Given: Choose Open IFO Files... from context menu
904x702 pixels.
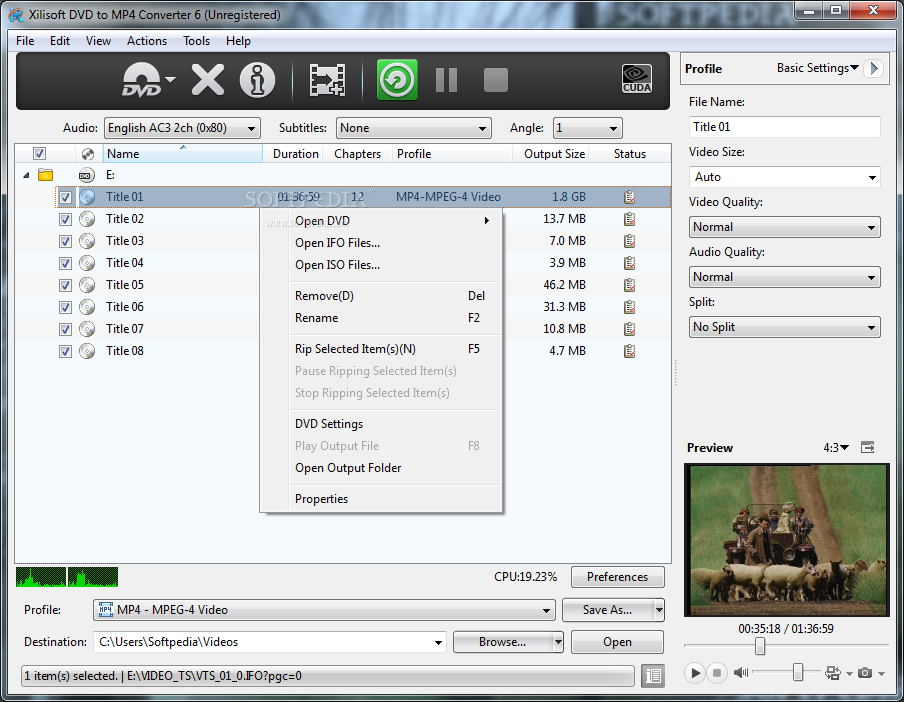Looking at the screenshot, I should pyautogui.click(x=382, y=243).
